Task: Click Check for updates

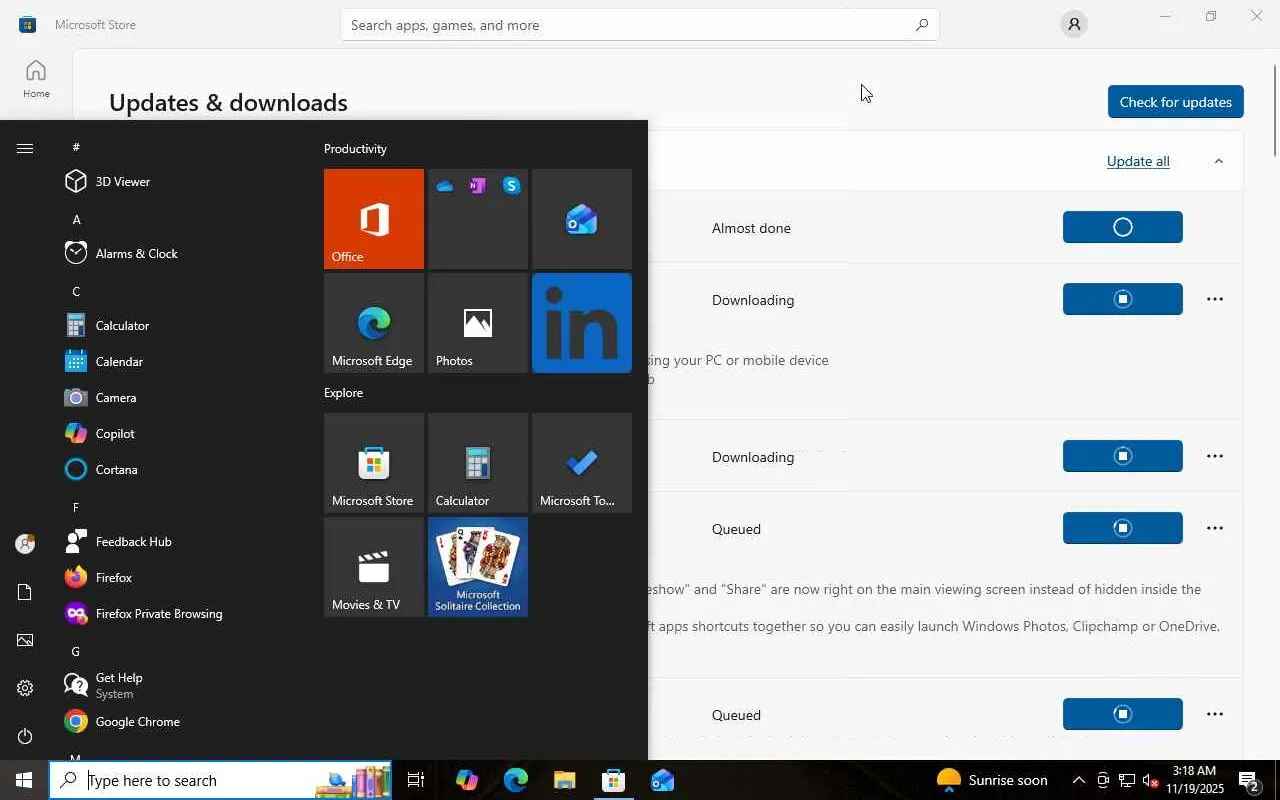Action: pyautogui.click(x=1175, y=102)
